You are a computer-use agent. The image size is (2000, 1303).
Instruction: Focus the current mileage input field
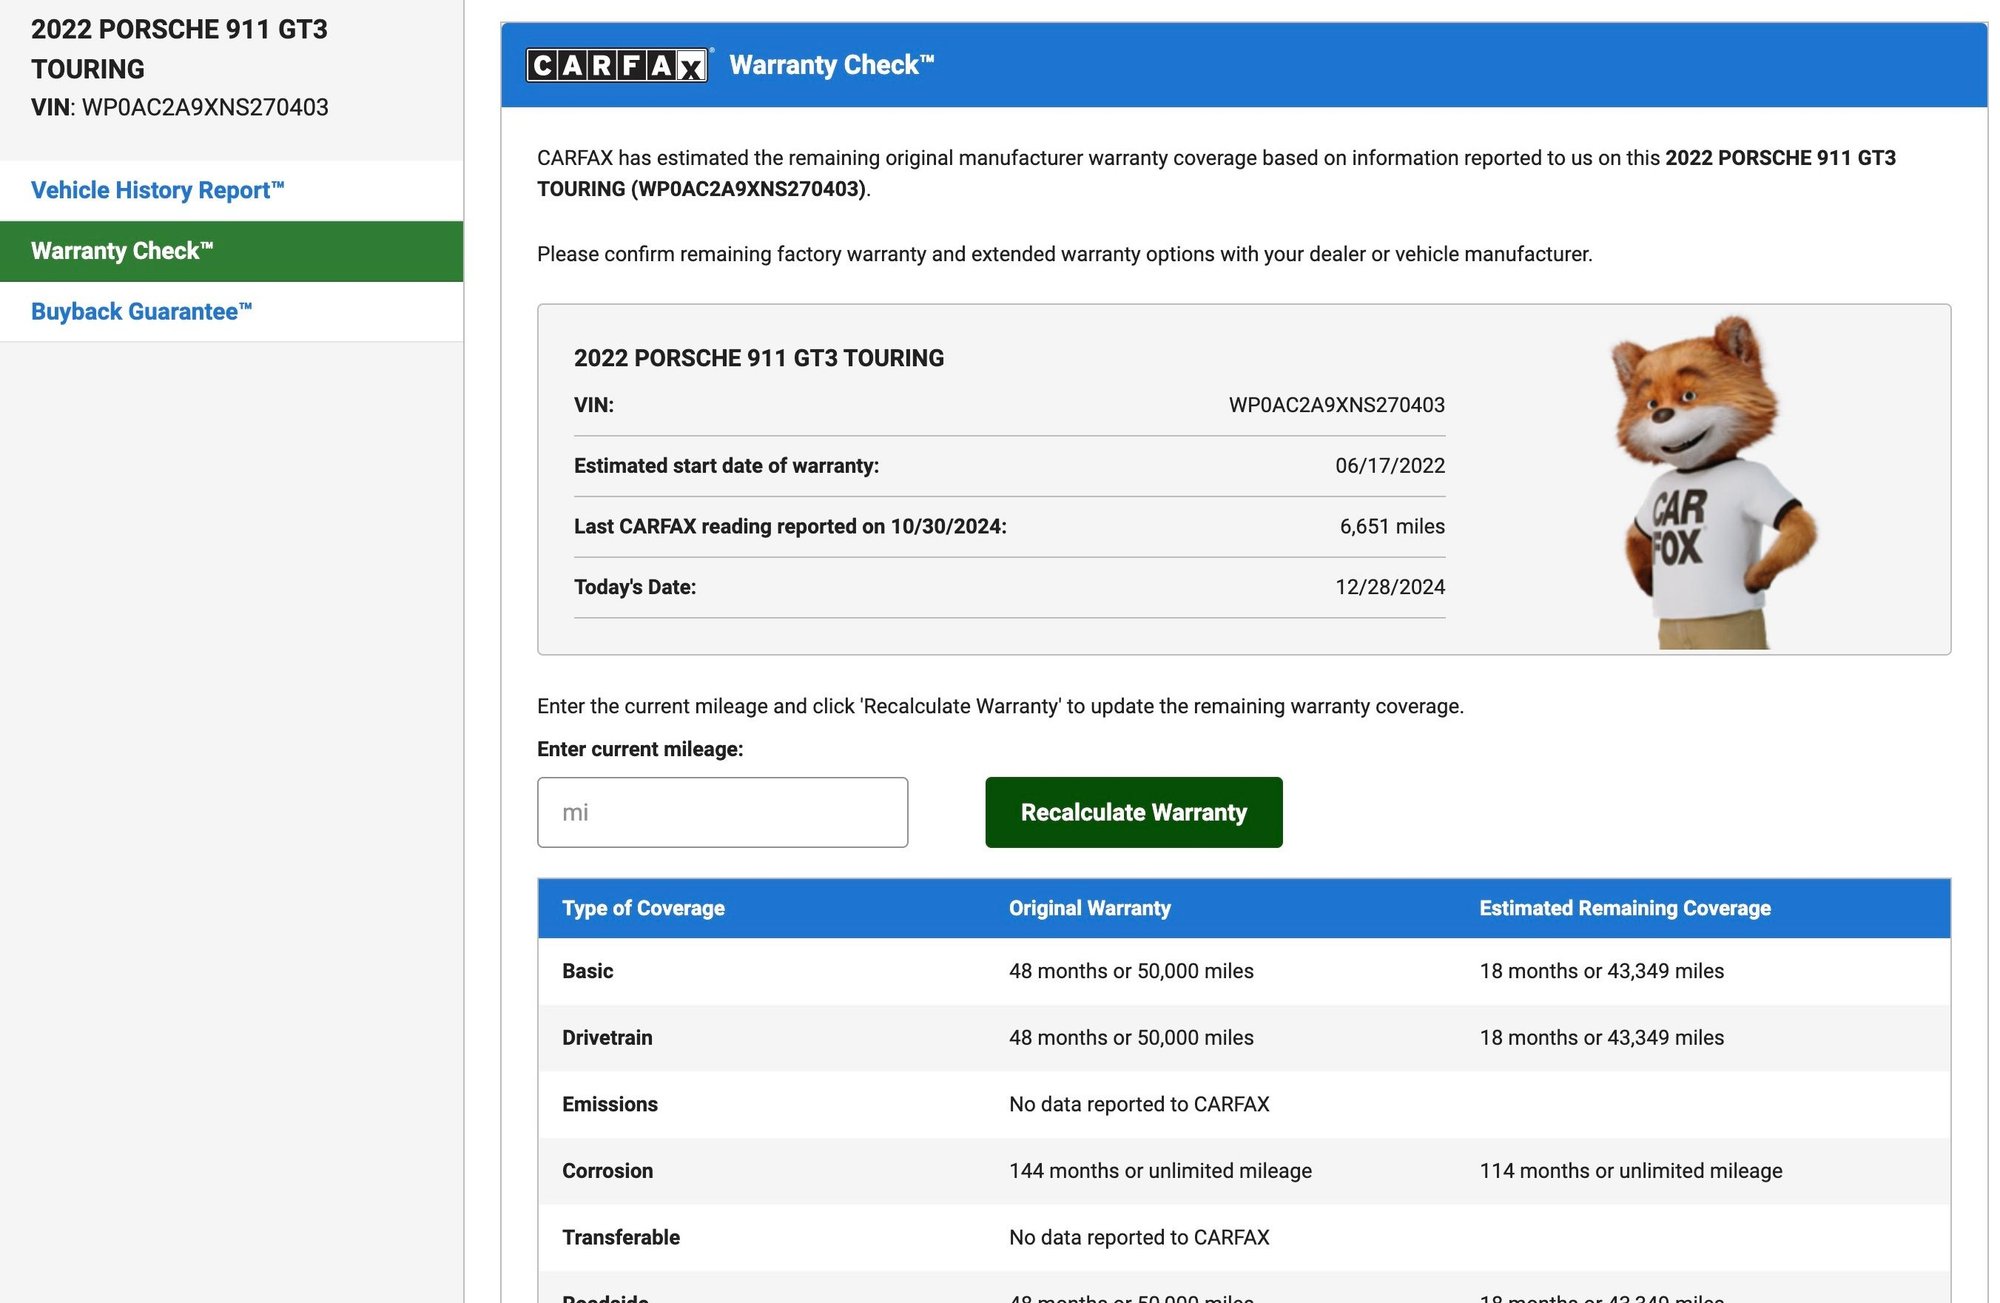point(722,812)
